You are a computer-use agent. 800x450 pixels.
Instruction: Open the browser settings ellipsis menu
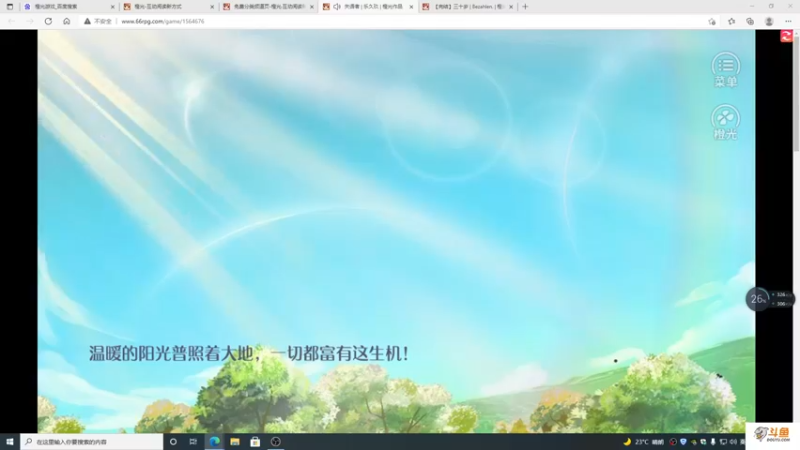(788, 21)
